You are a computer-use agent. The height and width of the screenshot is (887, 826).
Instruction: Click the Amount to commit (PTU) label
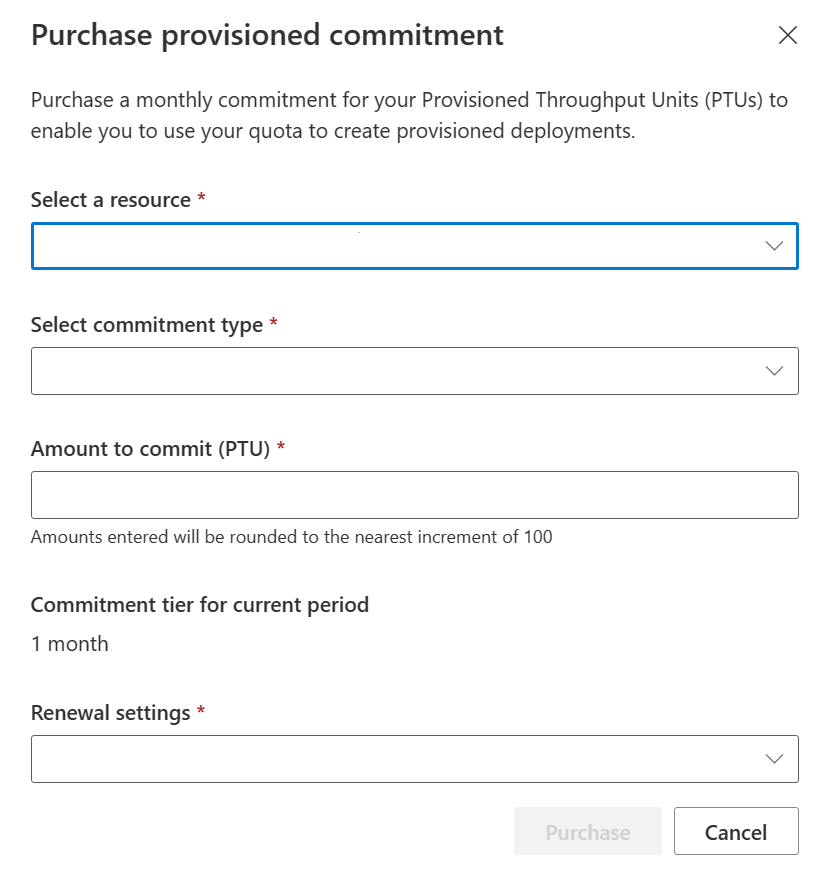(150, 449)
